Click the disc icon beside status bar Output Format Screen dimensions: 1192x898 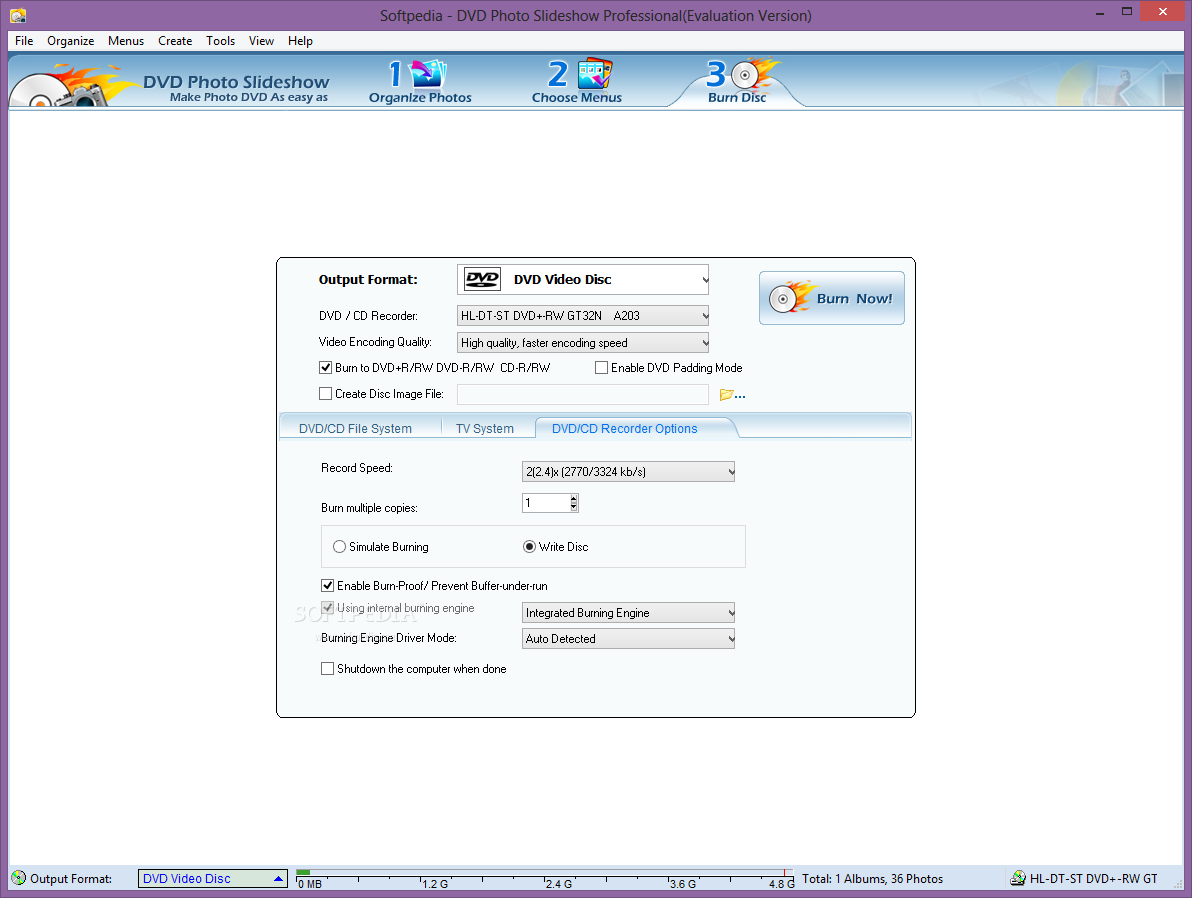[x=18, y=878]
